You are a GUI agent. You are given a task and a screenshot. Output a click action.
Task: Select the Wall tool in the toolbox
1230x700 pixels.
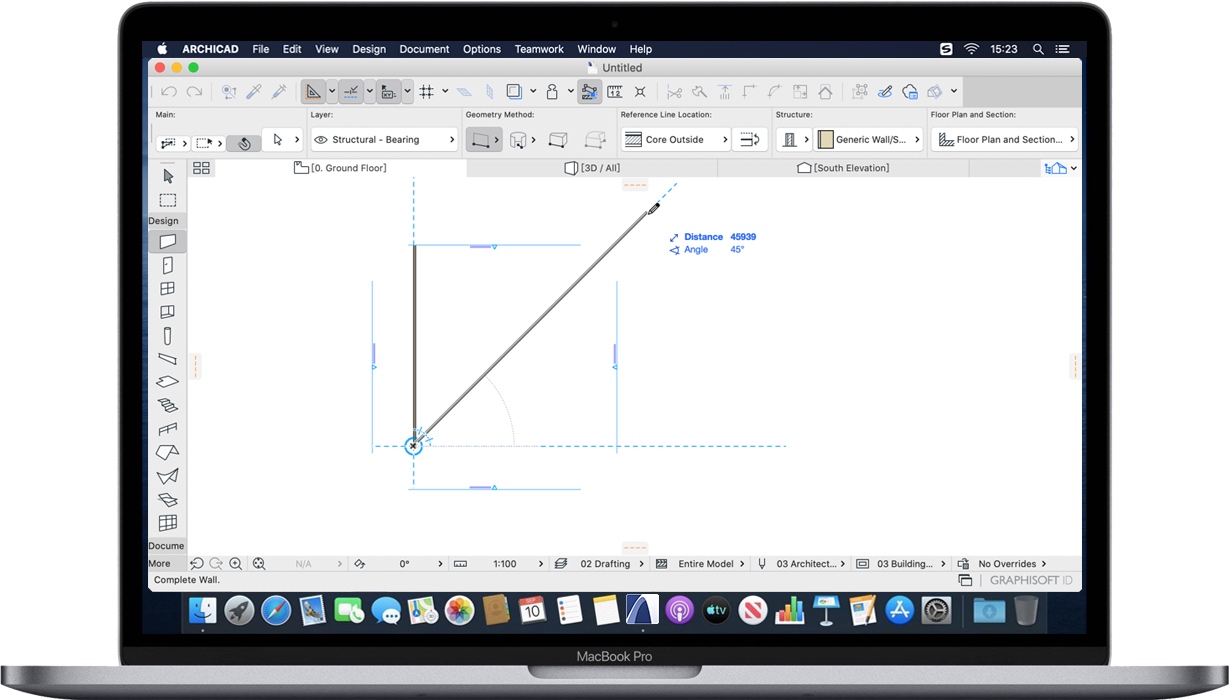coord(168,241)
